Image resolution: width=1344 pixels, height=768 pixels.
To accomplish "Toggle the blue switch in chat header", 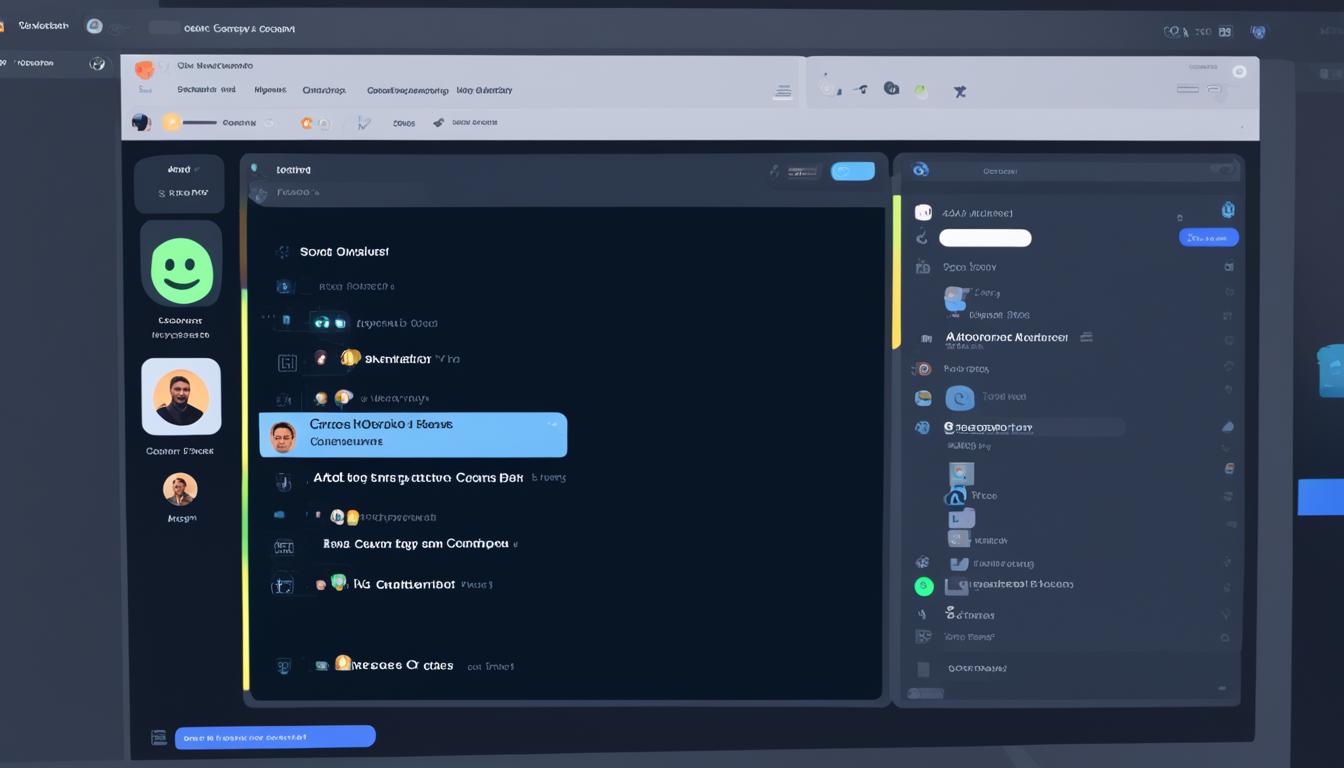I will pos(852,171).
